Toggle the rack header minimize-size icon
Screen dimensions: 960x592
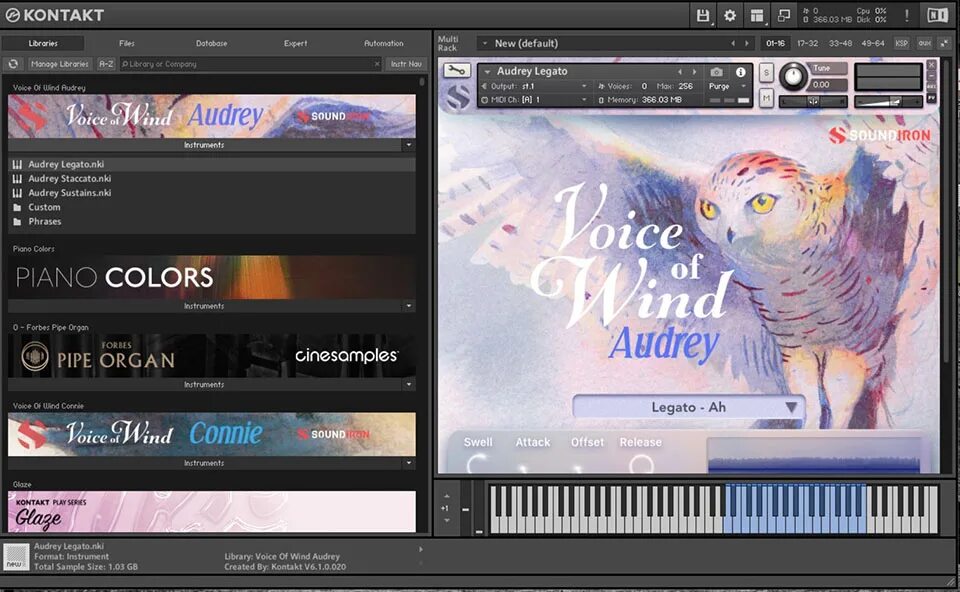coord(945,43)
